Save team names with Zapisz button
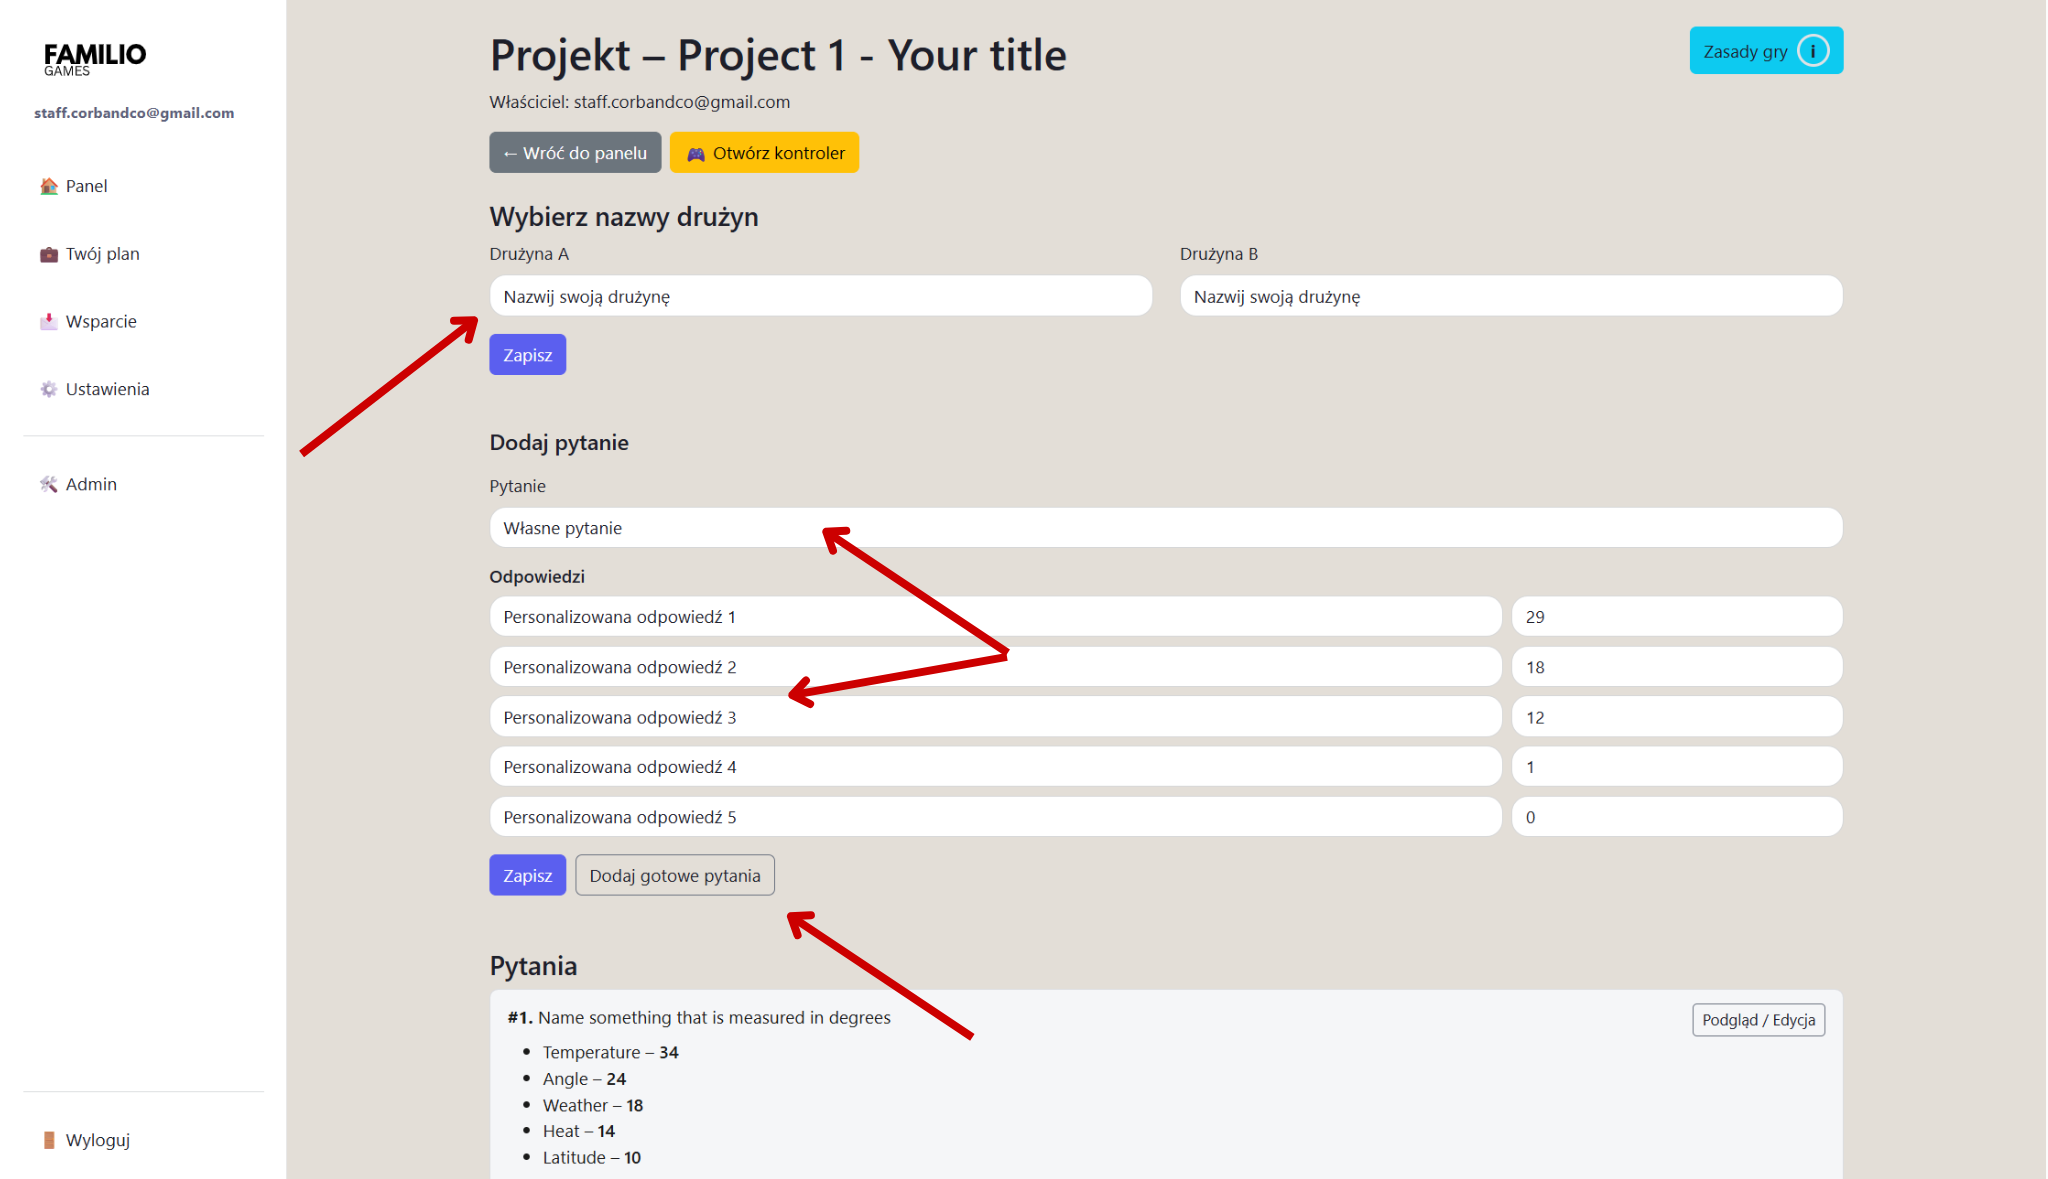 [x=527, y=355]
